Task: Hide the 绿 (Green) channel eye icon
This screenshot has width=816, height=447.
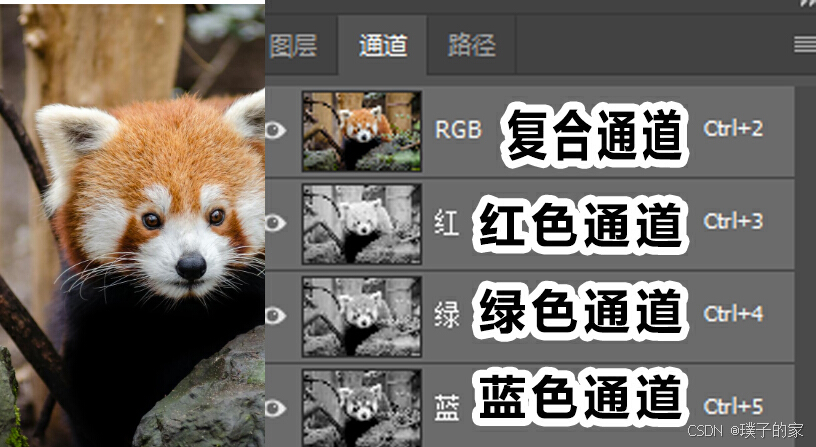Action: pyautogui.click(x=275, y=315)
